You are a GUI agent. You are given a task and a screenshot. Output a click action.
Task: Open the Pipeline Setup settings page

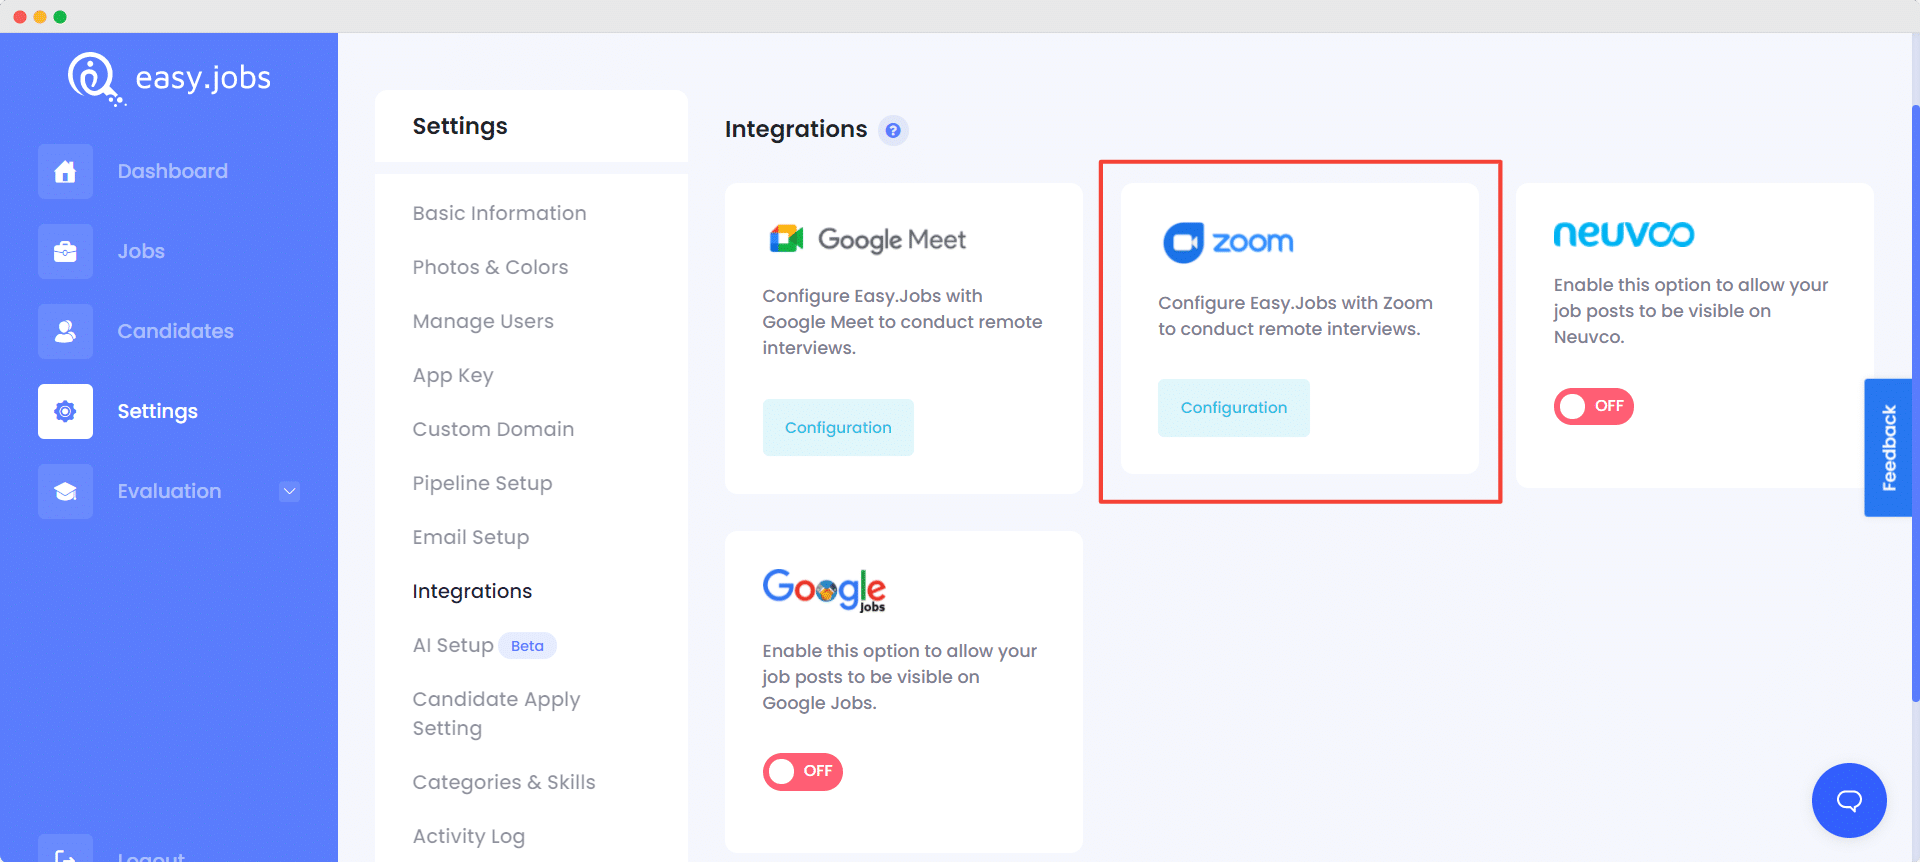click(482, 483)
